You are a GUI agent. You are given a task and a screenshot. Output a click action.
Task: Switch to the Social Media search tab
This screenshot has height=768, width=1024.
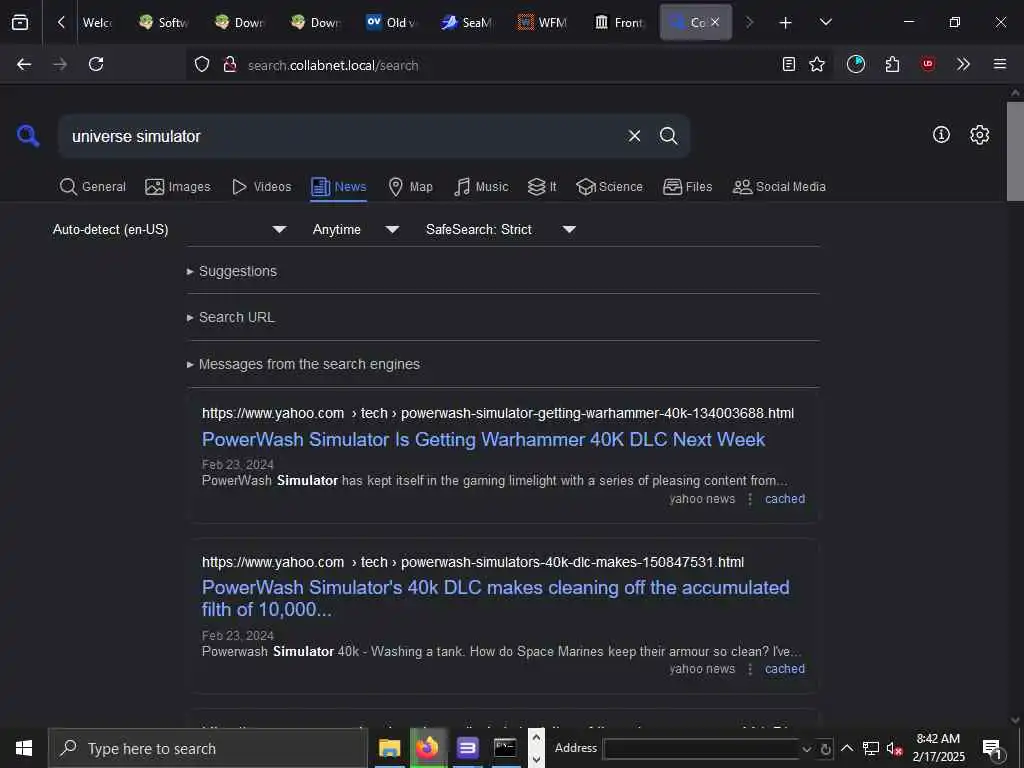(779, 187)
